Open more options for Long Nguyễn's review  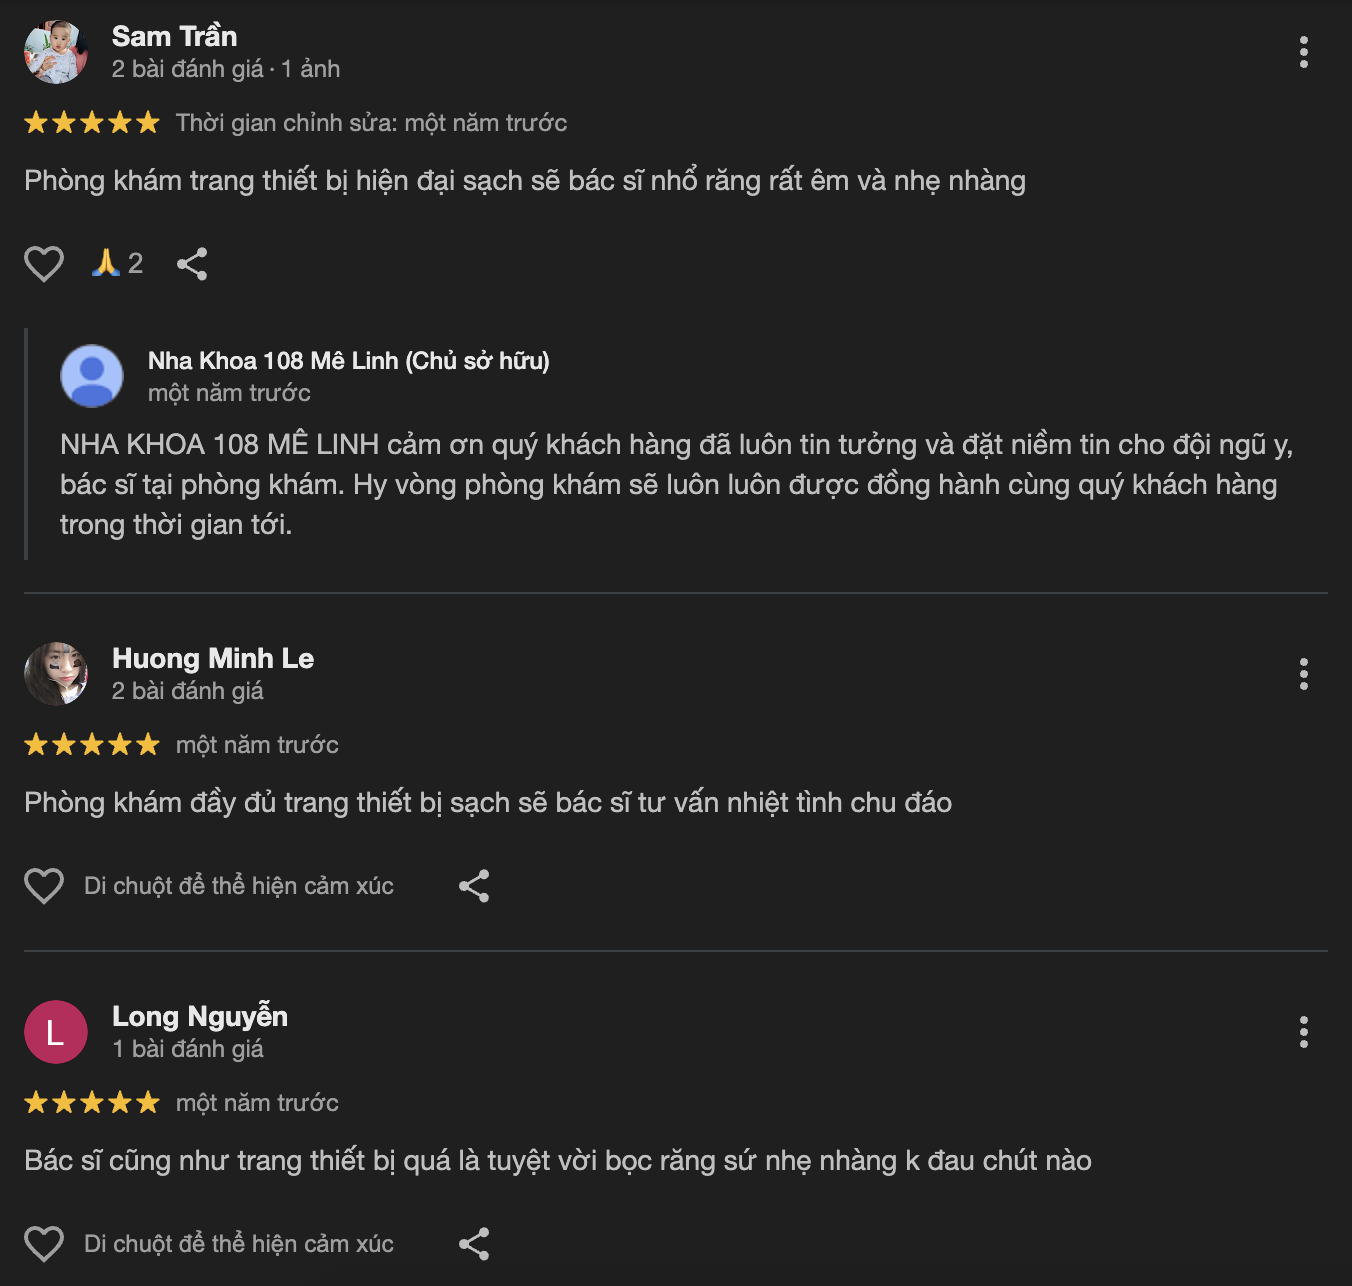click(x=1303, y=1032)
